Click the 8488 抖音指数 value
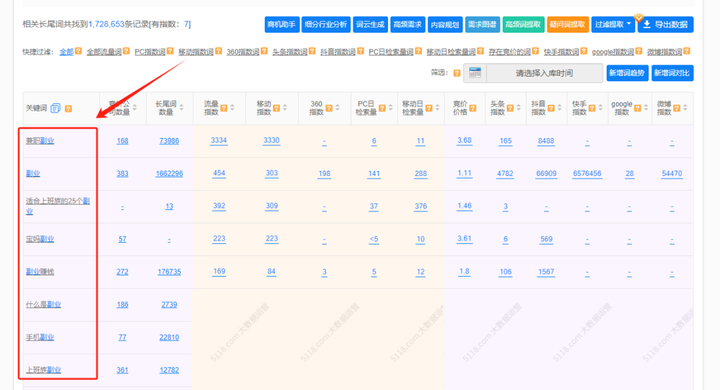 [546, 141]
